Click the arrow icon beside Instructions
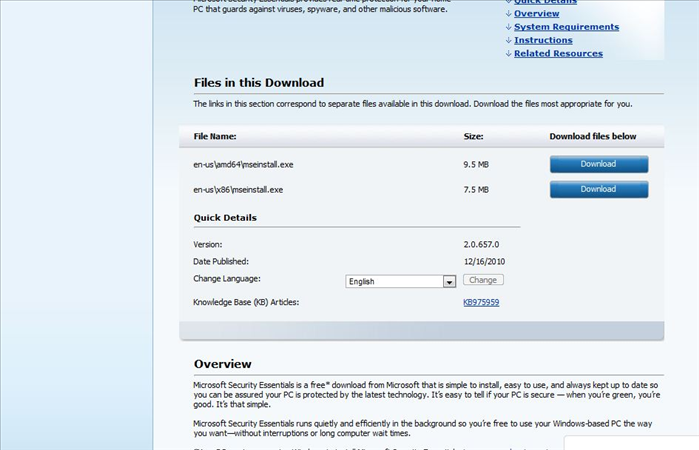Viewport: 699px width, 450px height. [x=509, y=41]
